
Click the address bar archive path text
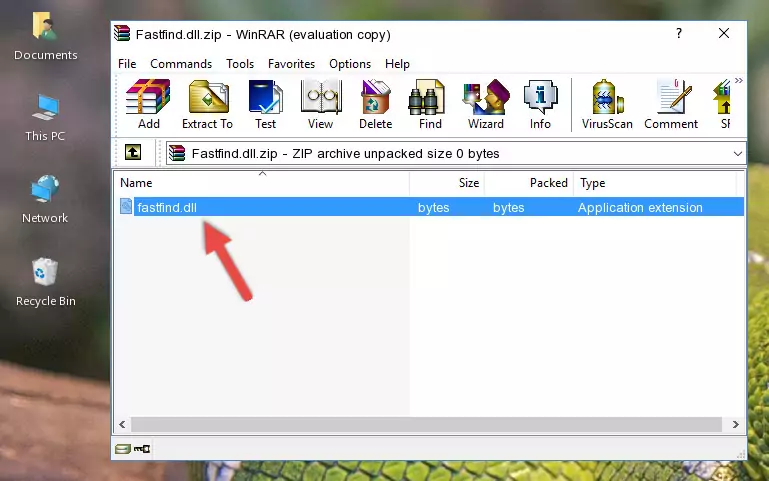[345, 153]
